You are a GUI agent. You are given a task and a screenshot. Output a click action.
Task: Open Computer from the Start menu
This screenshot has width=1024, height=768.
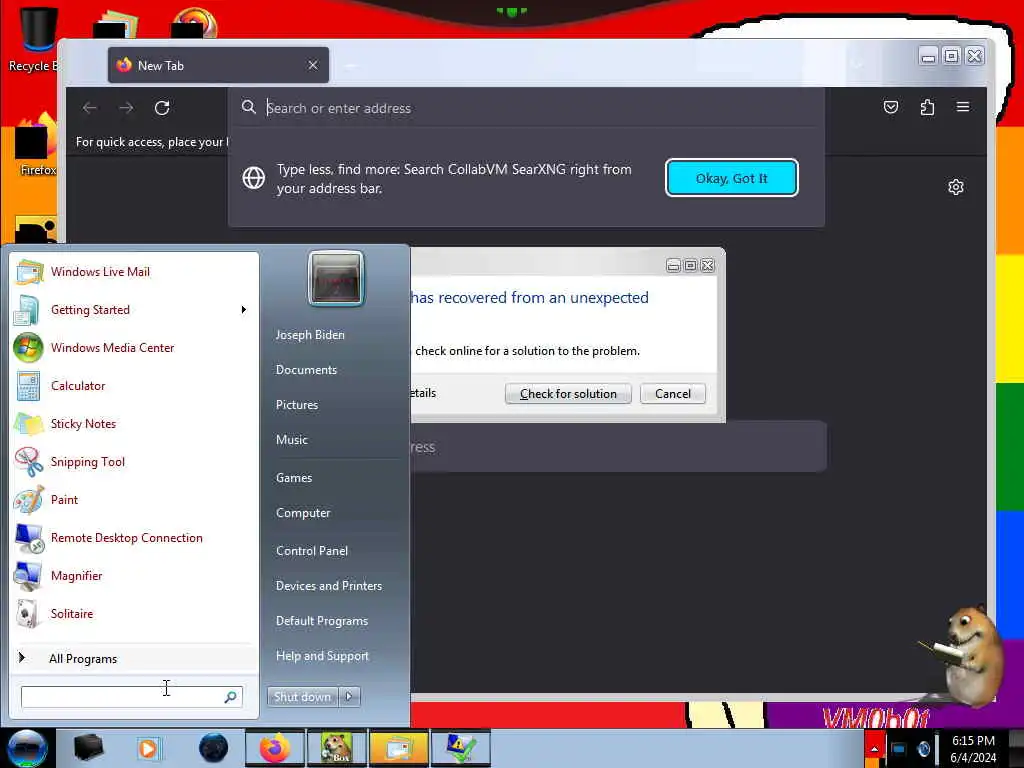point(303,513)
